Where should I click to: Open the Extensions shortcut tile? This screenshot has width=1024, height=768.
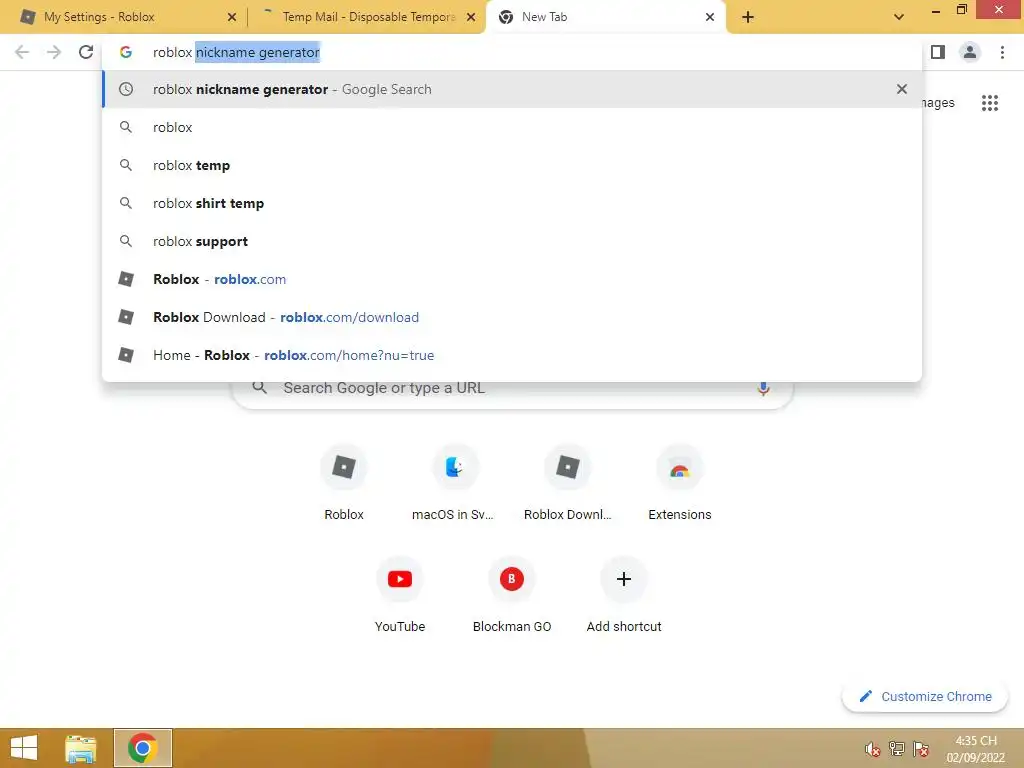680,484
